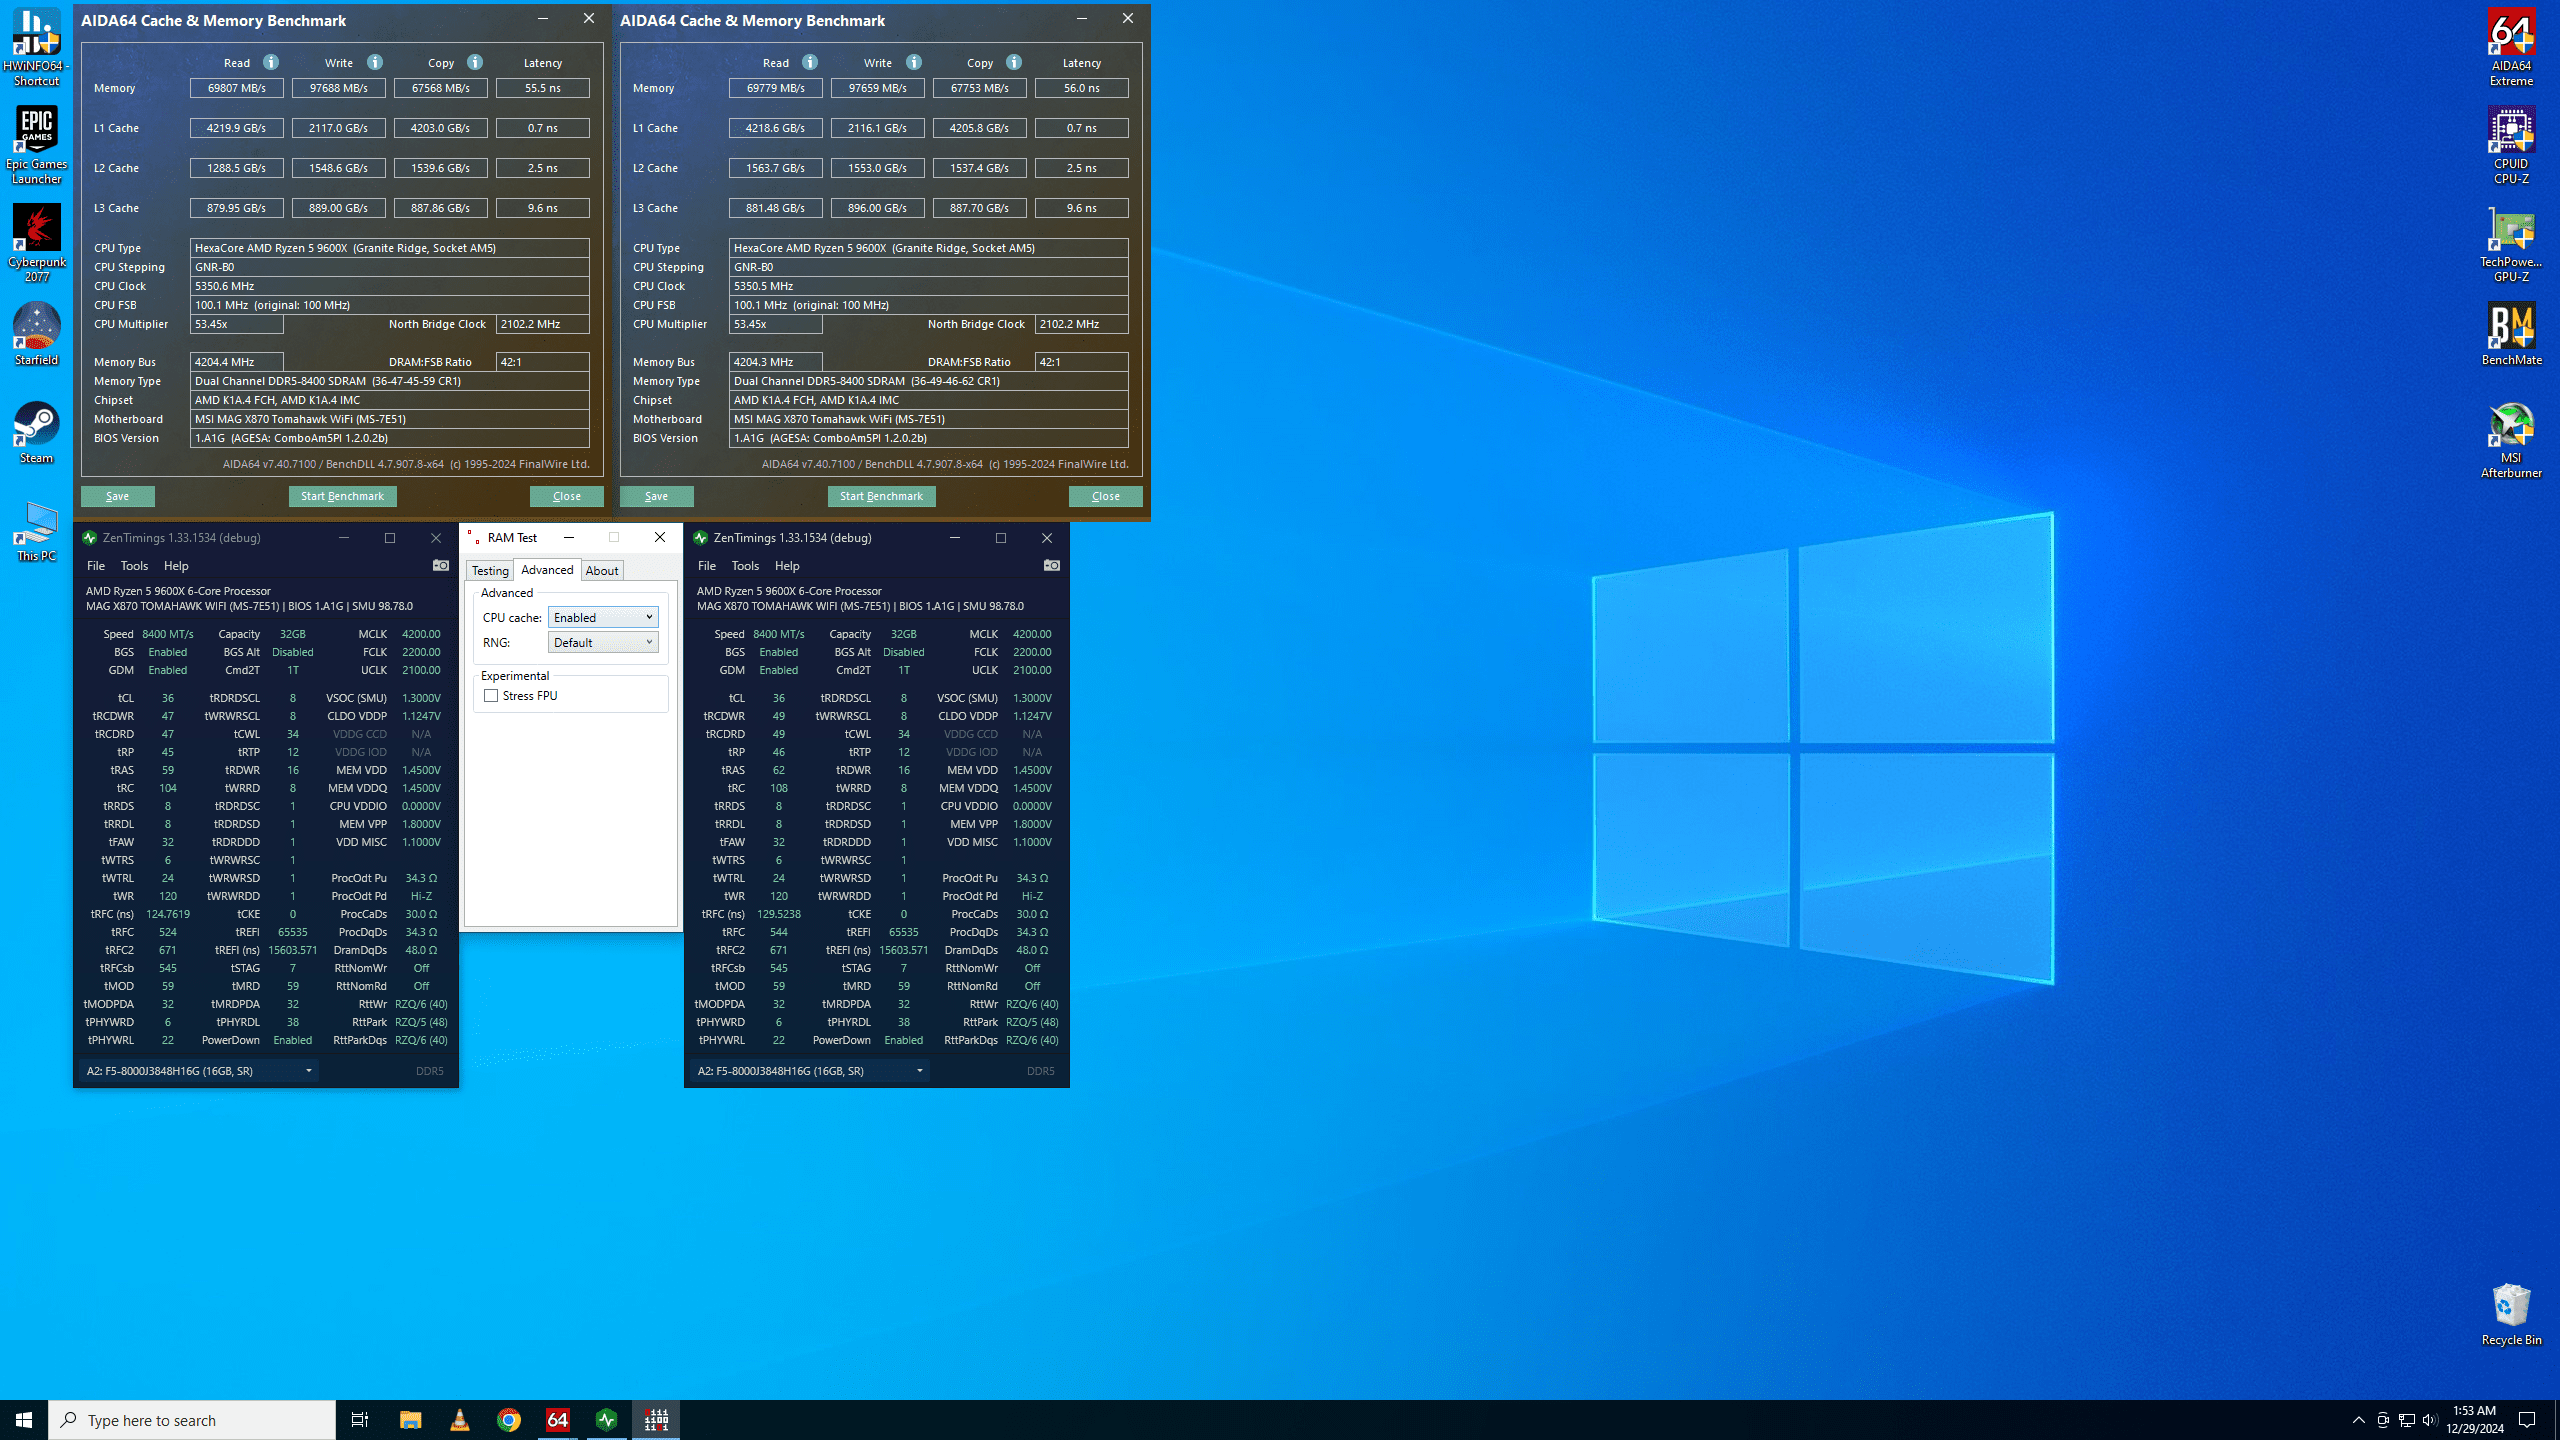The height and width of the screenshot is (1440, 2560).
Task: Click the Windows Start button
Action: point(24,1420)
